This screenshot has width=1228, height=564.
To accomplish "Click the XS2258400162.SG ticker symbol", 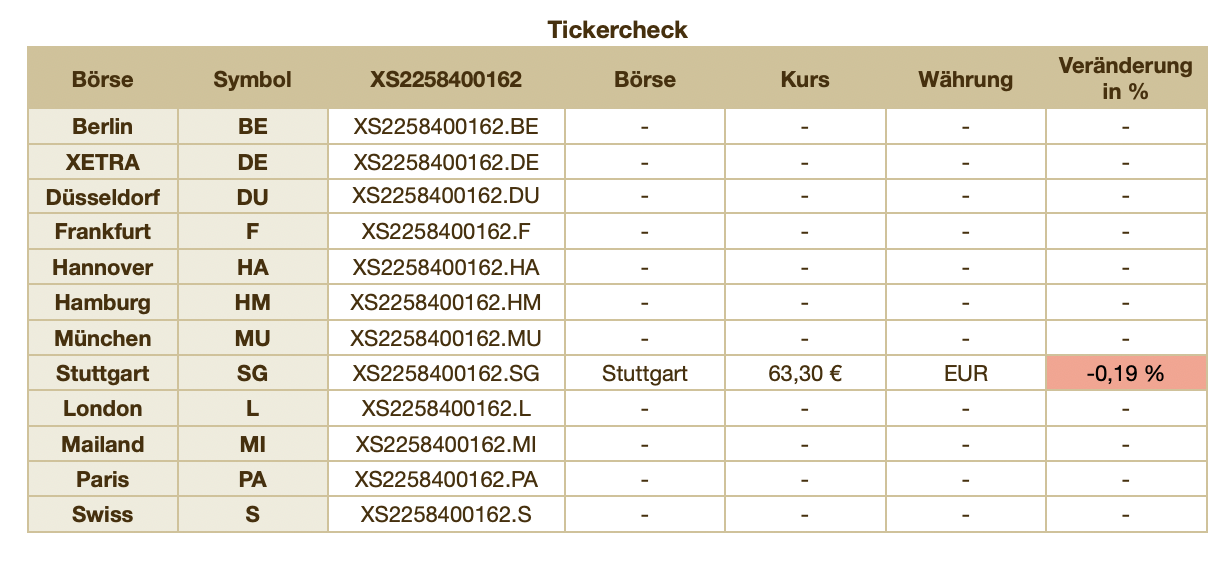I will coord(446,374).
